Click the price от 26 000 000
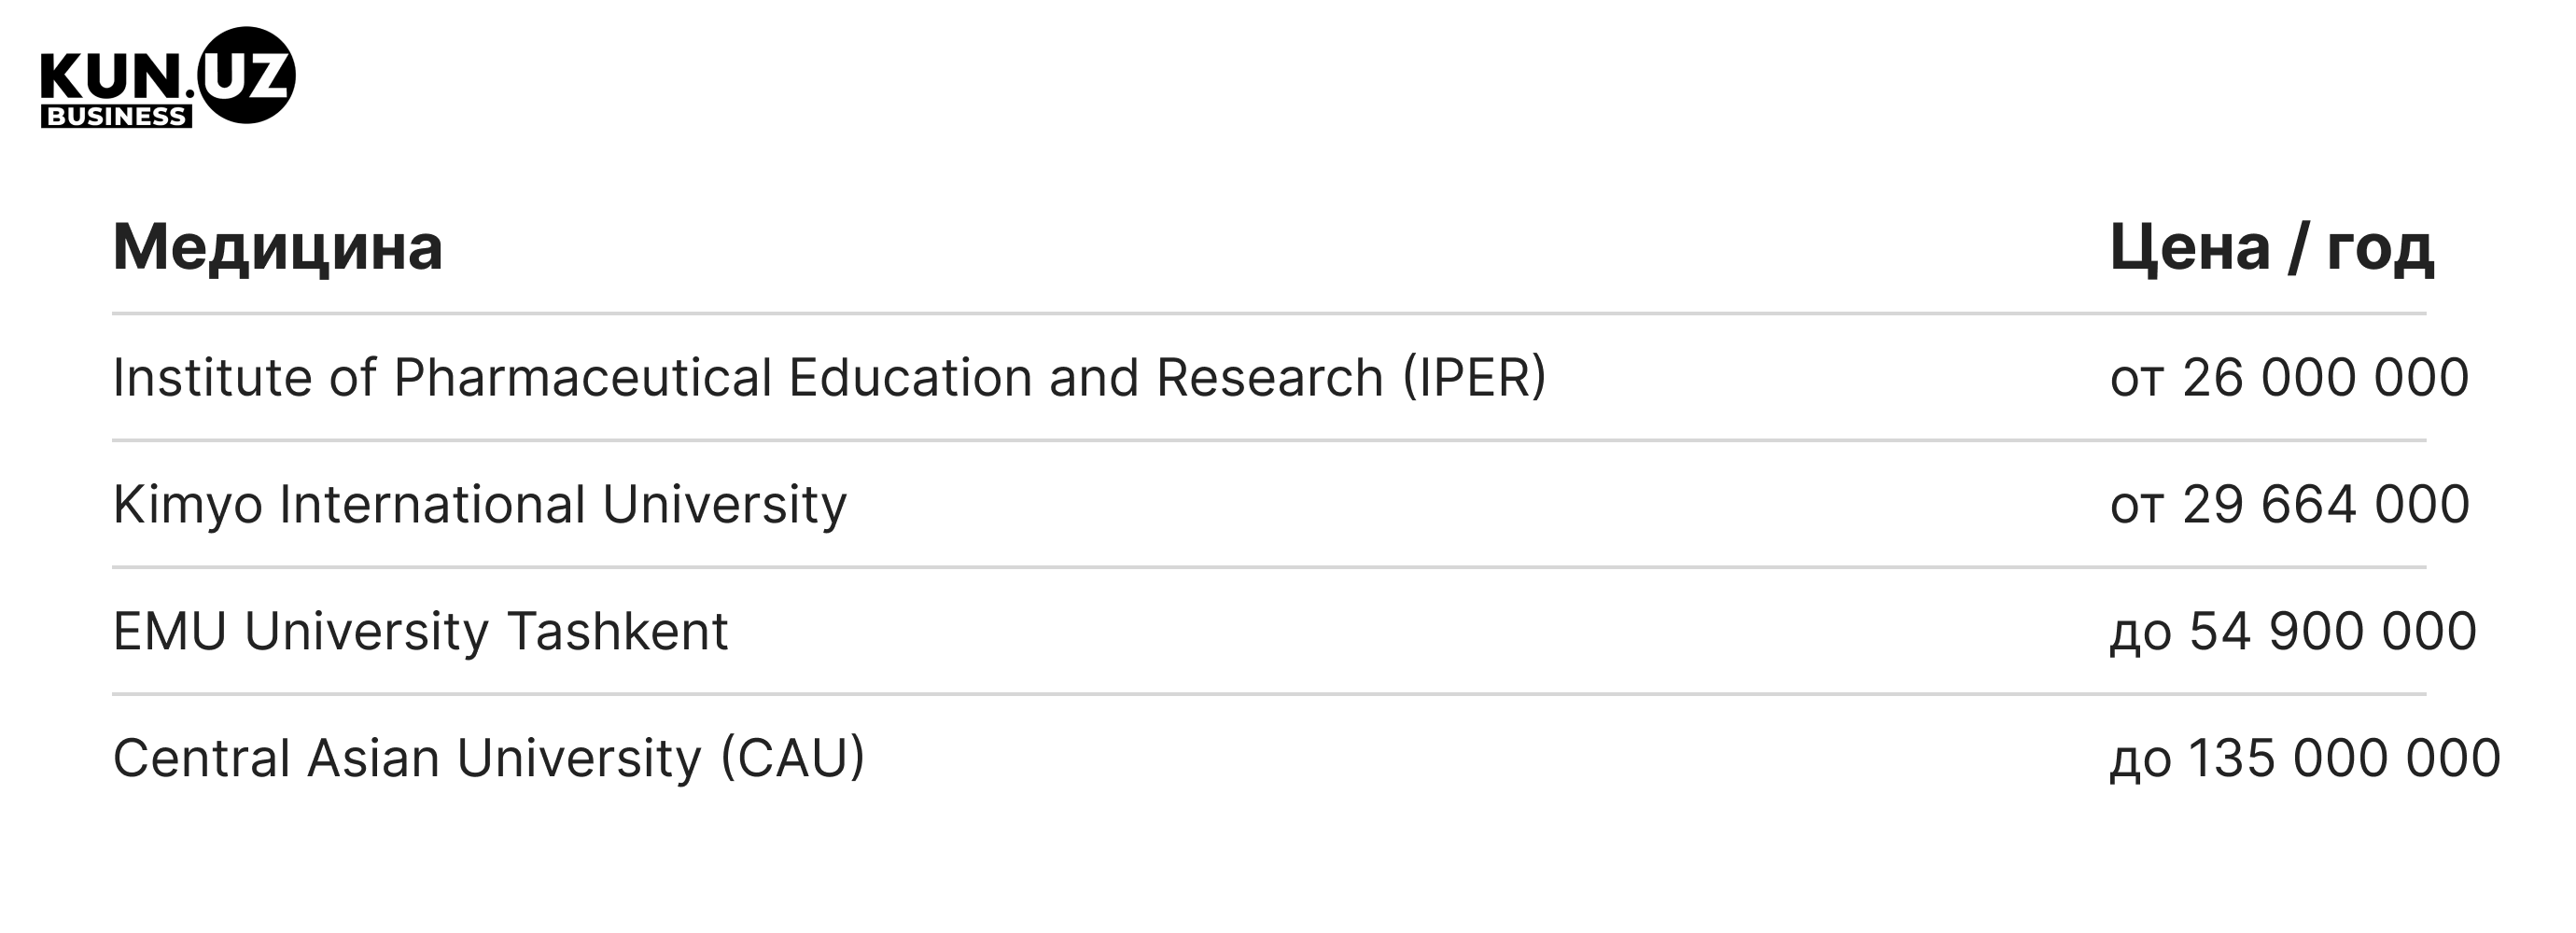The image size is (2576, 933). click(x=2289, y=378)
